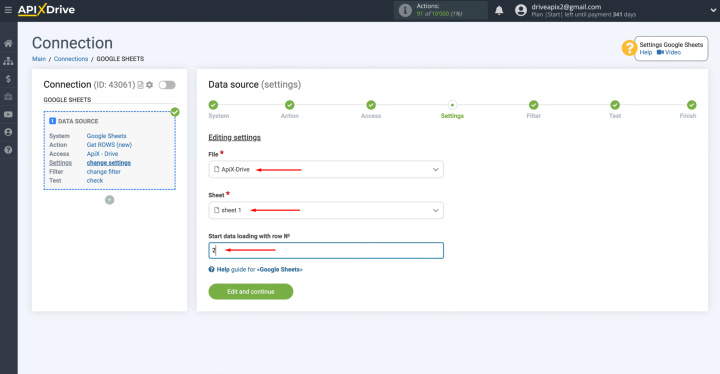Open Video link in Settings Google Sheets box
The image size is (720, 374).
[x=669, y=52]
